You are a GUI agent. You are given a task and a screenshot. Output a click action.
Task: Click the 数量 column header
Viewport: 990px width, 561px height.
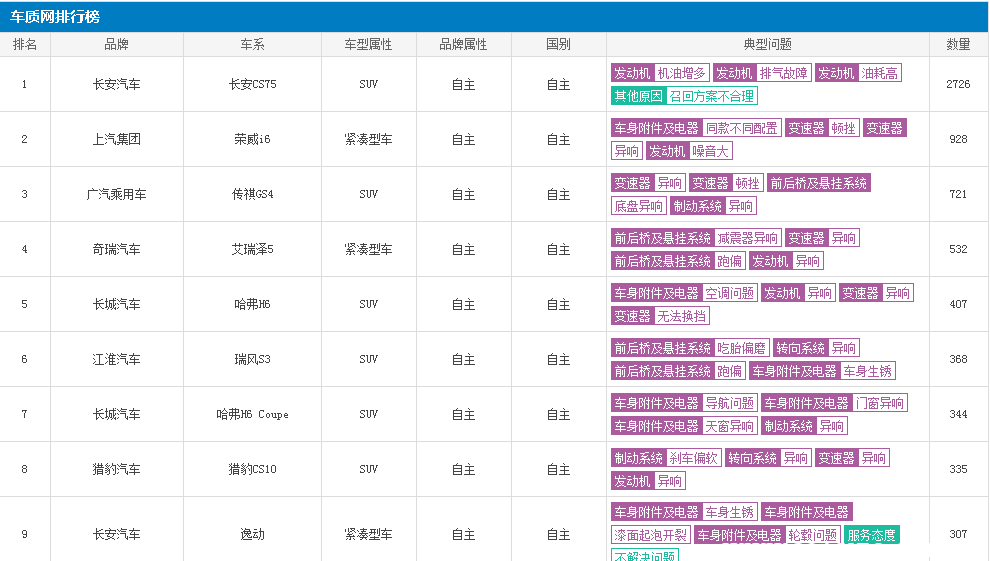click(x=958, y=44)
